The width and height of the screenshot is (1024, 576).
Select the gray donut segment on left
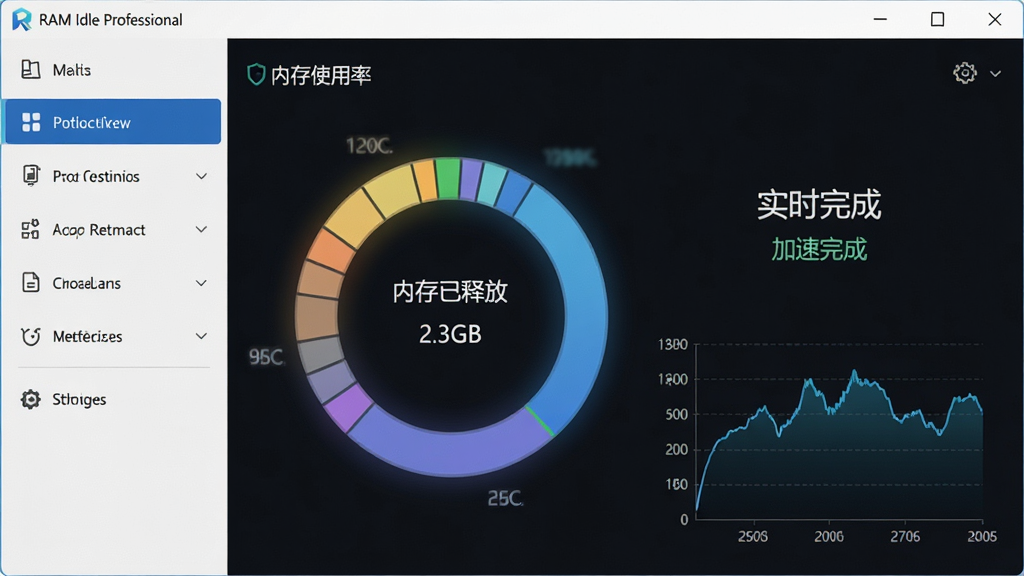click(320, 356)
